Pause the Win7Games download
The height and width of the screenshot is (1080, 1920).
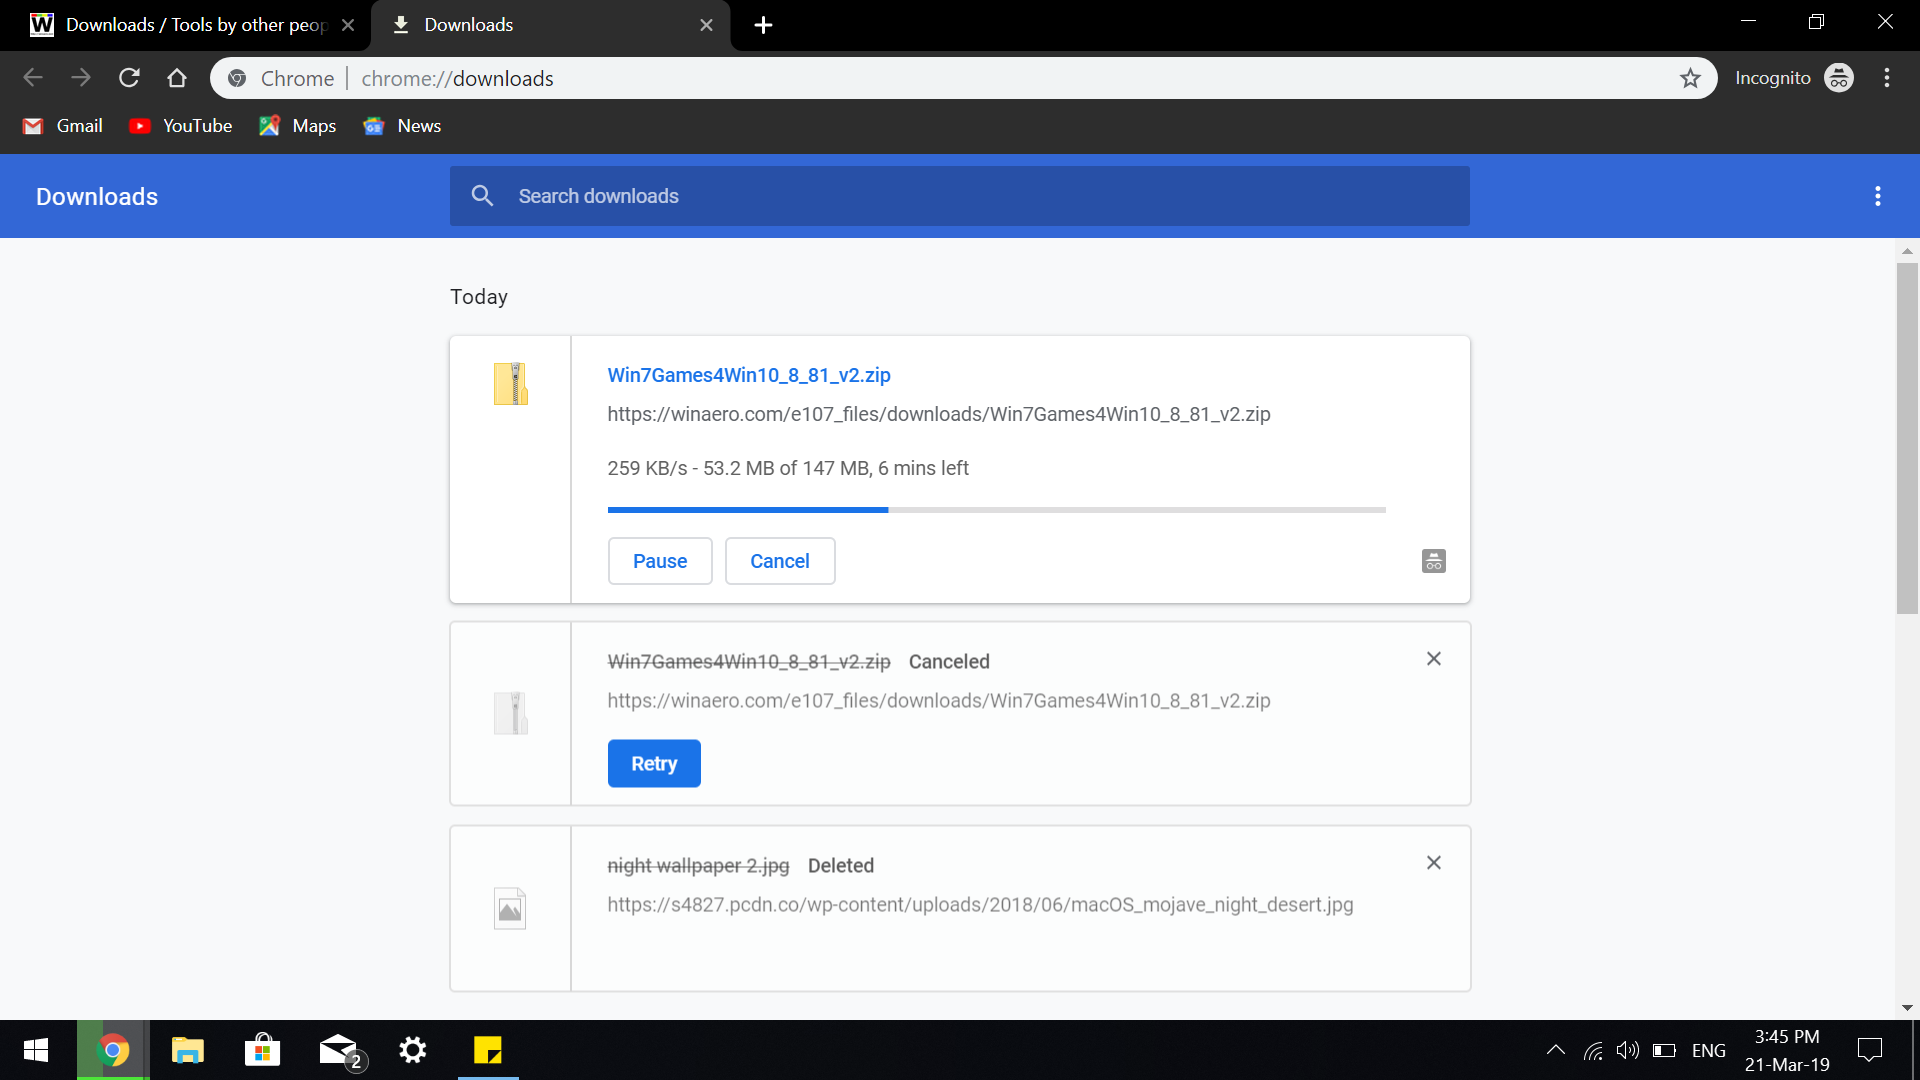click(660, 561)
